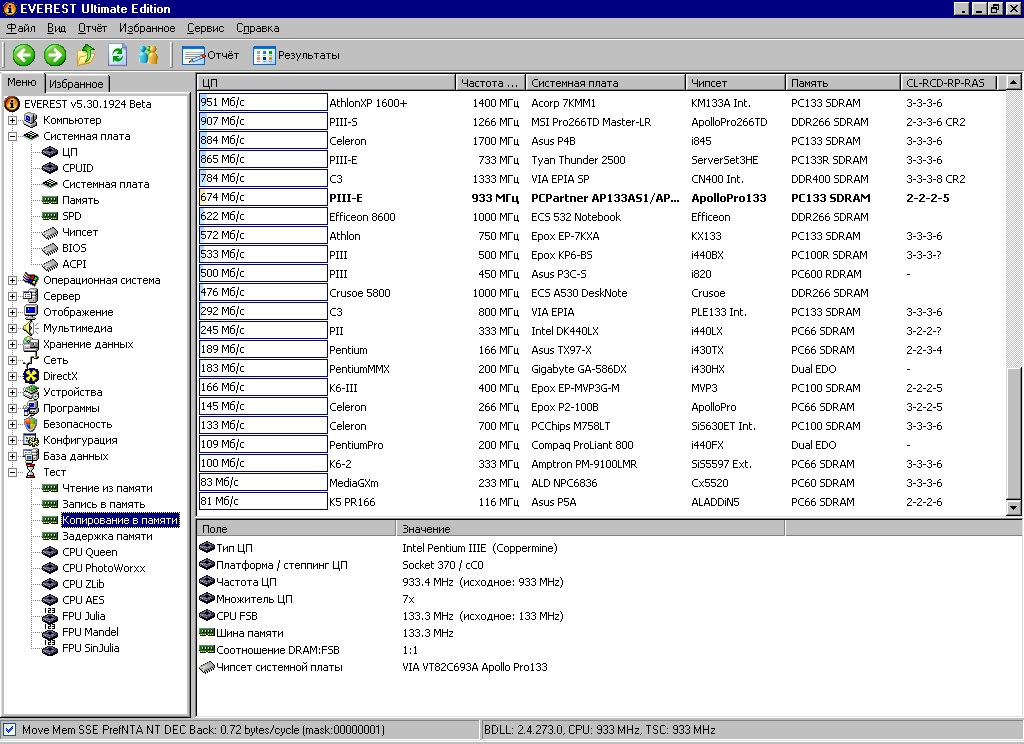
Task: Click the Результаты toolbar button
Action: click(297, 55)
